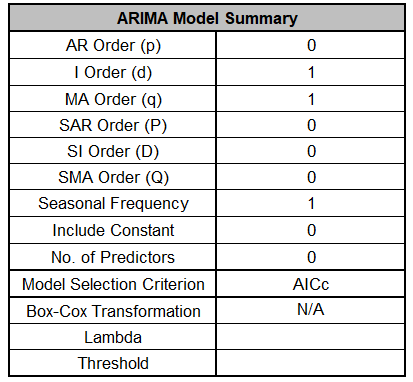Click the Seasonal Frequency value cell

point(311,203)
